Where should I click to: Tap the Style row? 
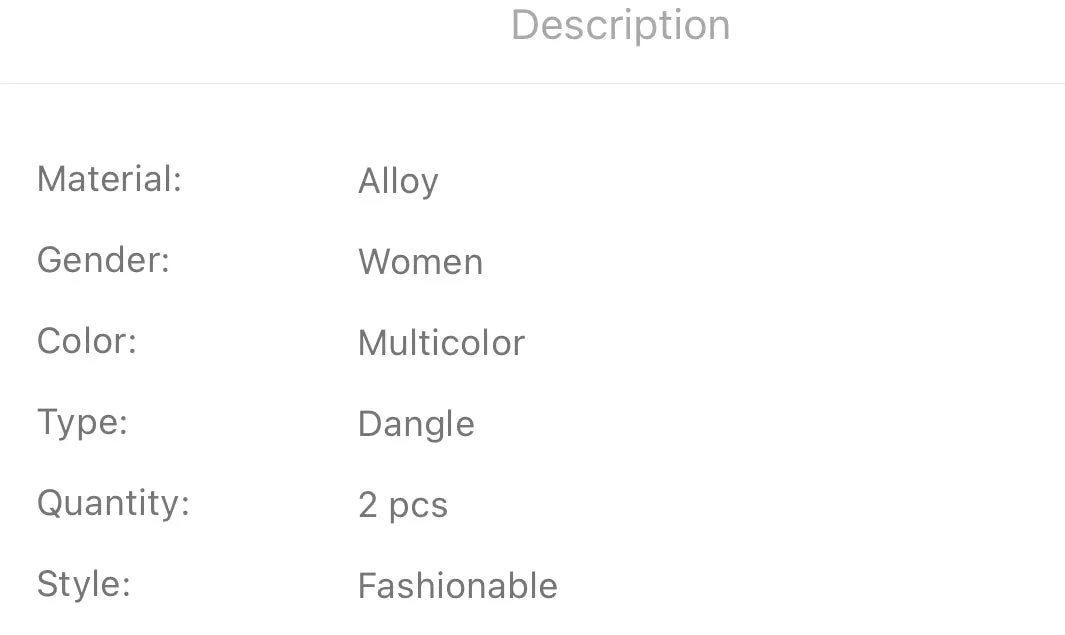(x=532, y=585)
